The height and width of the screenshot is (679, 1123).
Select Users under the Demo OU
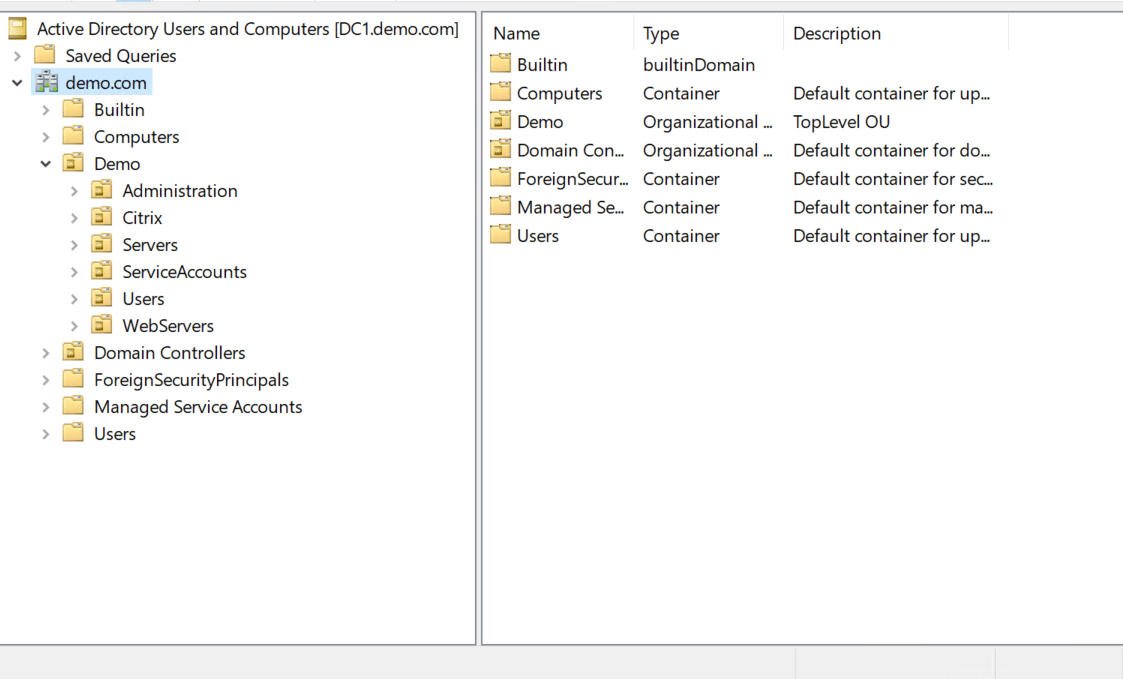(x=143, y=299)
